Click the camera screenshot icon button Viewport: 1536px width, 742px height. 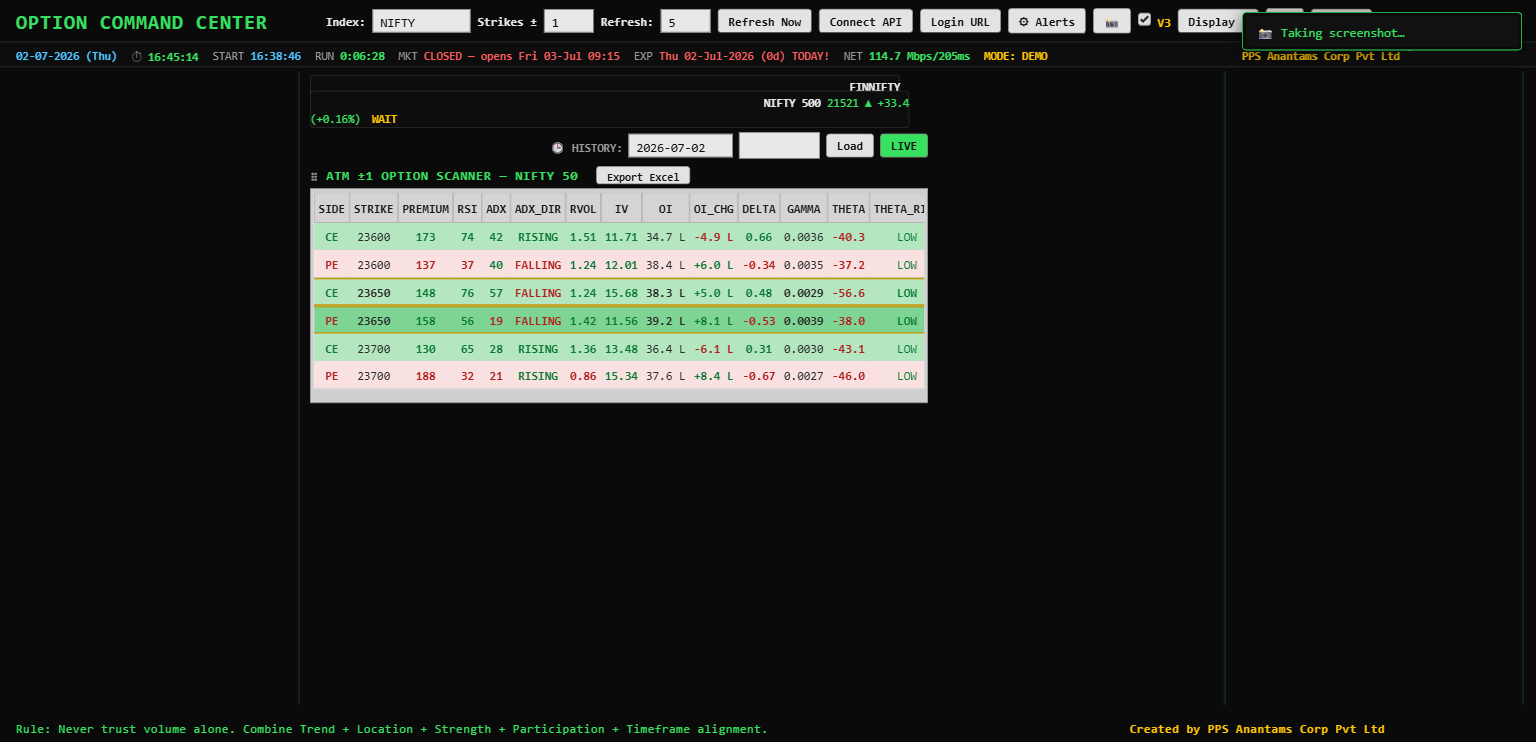click(x=1111, y=21)
